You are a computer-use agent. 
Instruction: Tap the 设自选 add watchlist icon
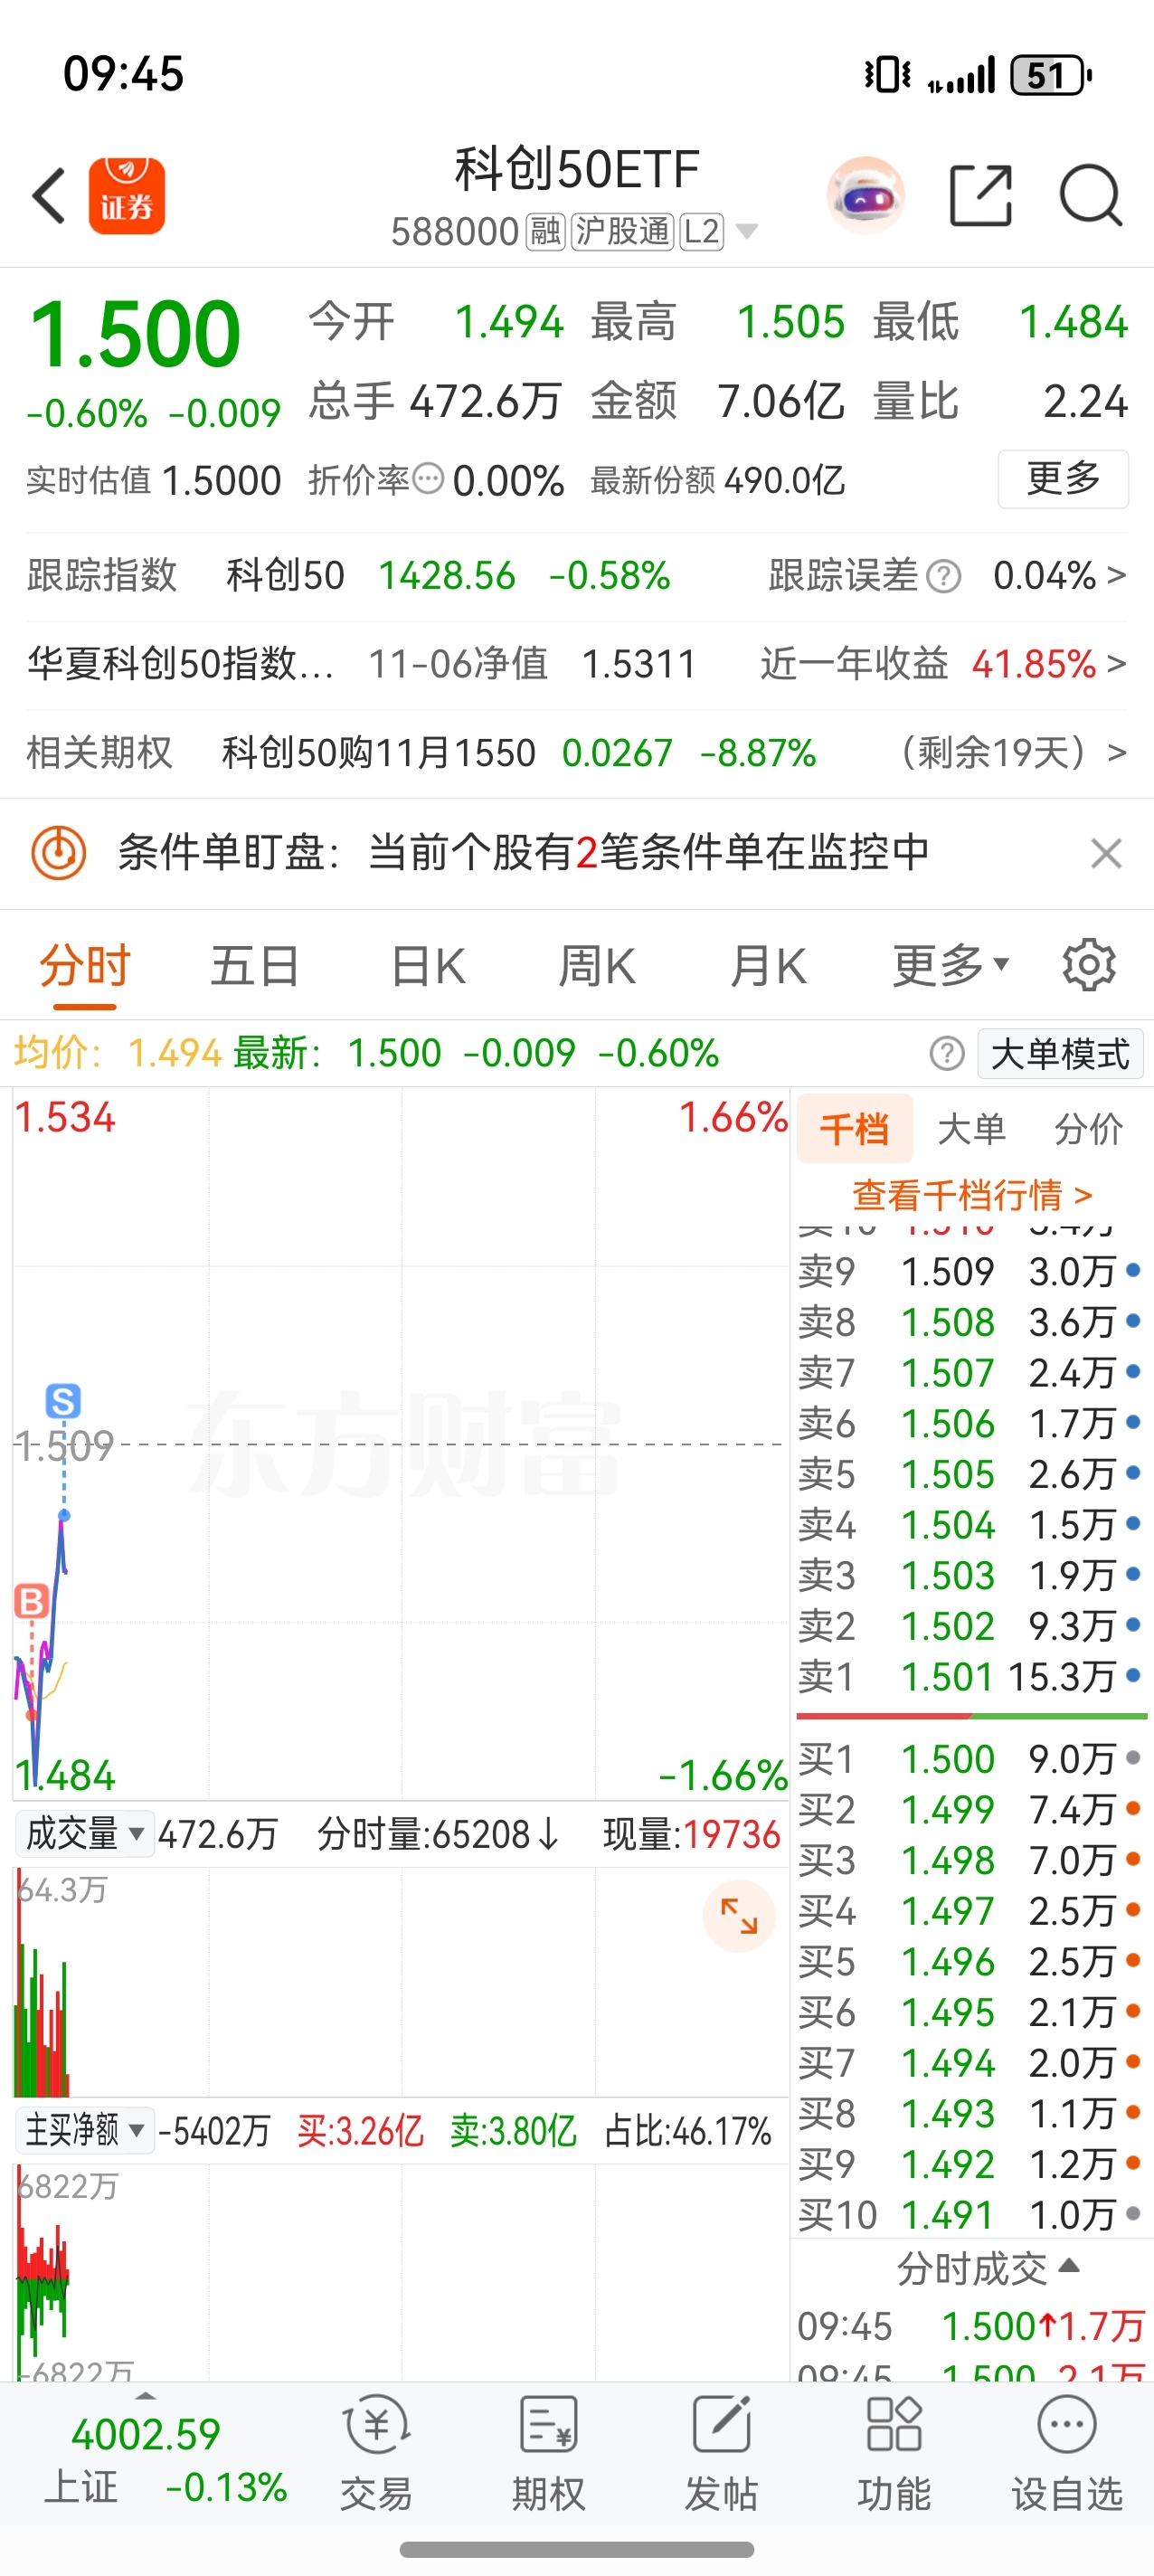[x=1067, y=2454]
